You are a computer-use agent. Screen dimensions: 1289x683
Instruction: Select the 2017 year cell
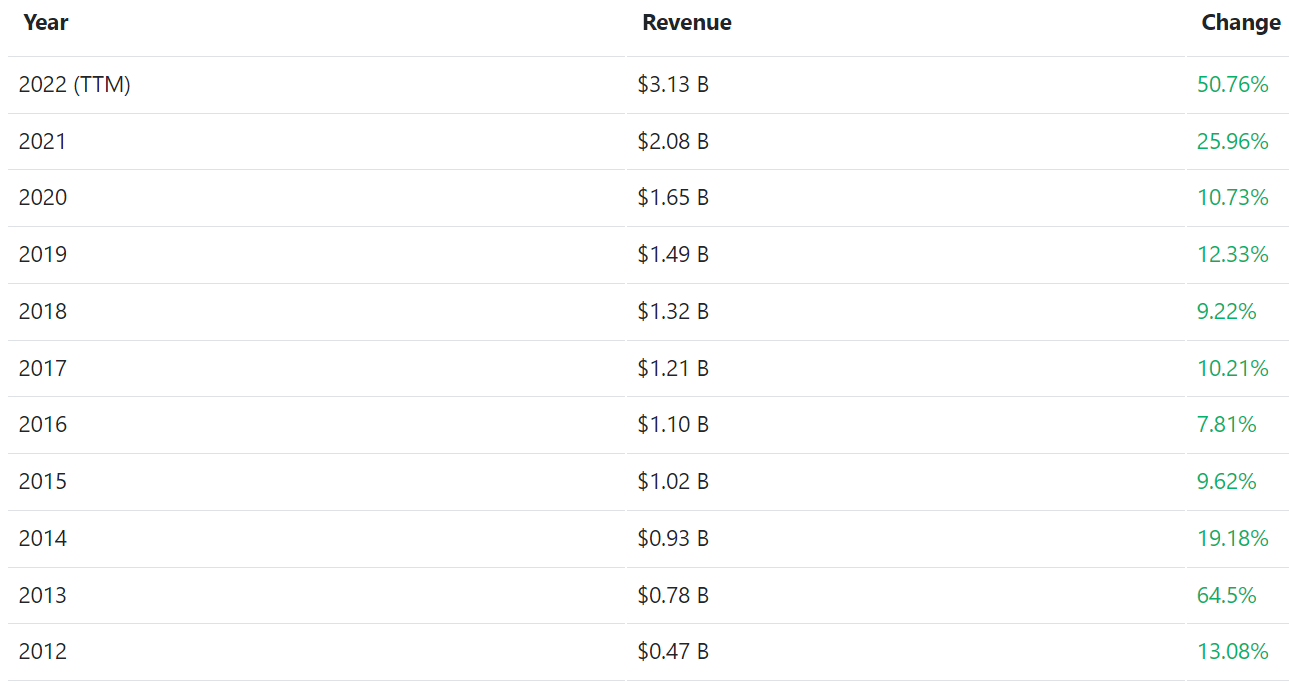point(43,369)
